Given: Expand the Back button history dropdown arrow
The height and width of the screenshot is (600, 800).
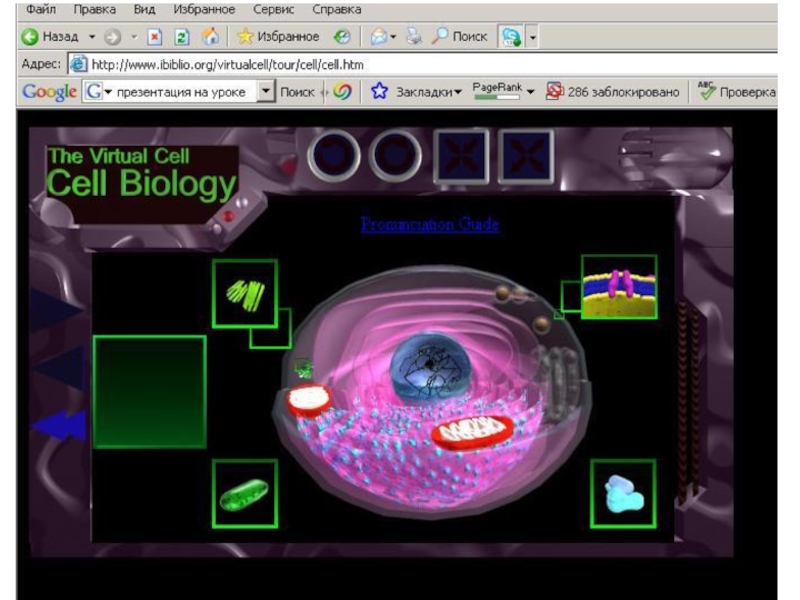Looking at the screenshot, I should 92,37.
